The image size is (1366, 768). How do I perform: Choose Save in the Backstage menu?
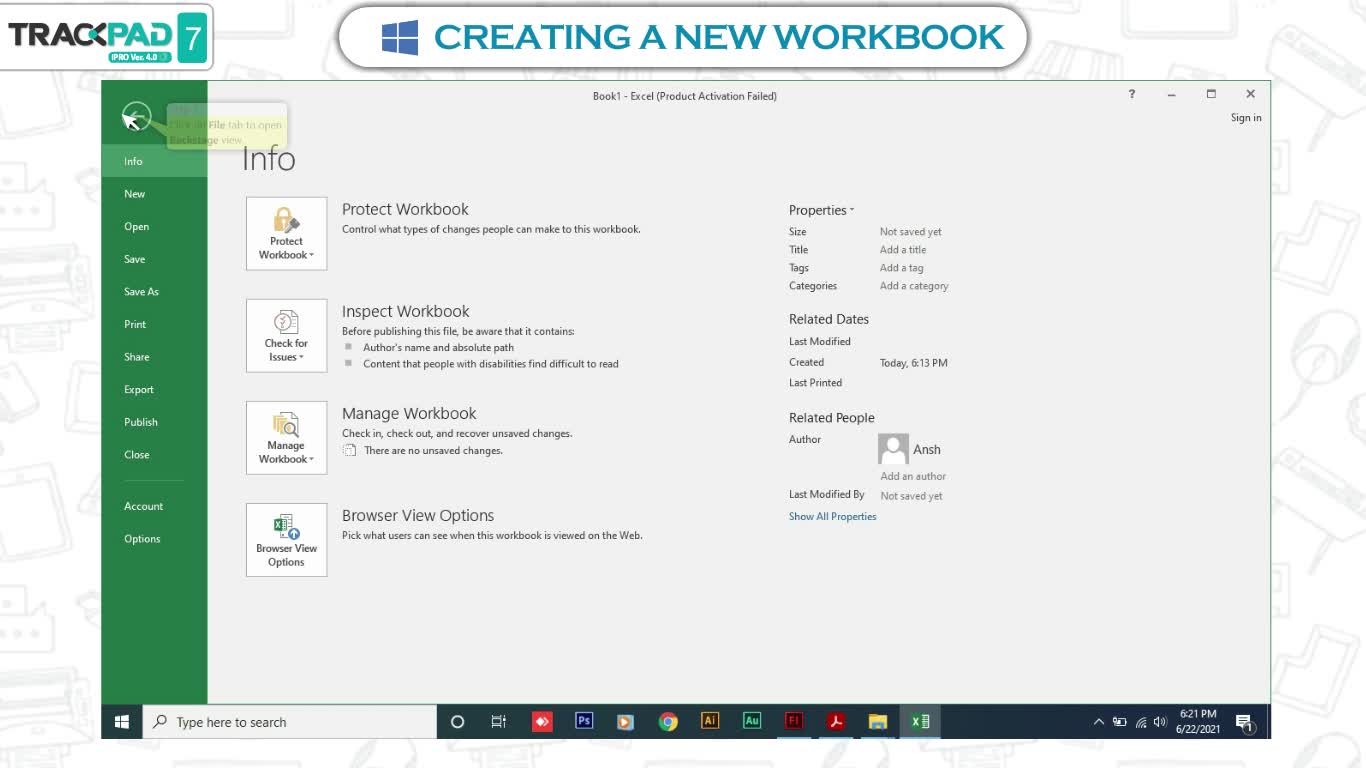[154, 259]
